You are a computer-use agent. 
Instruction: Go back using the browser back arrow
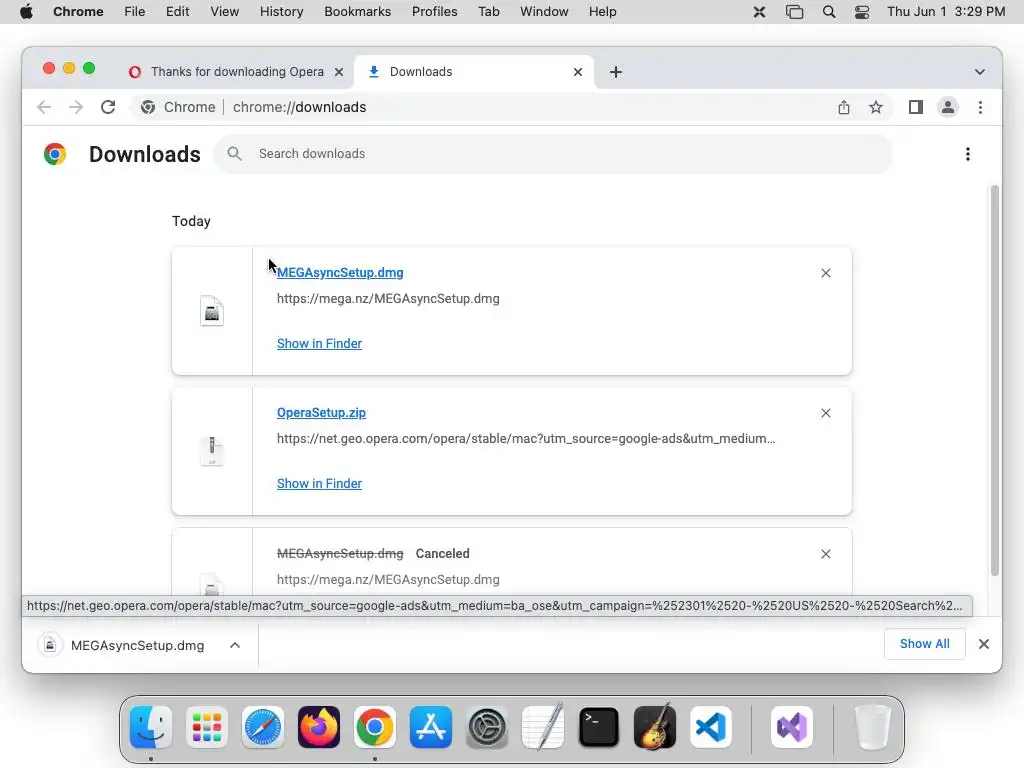[44, 107]
